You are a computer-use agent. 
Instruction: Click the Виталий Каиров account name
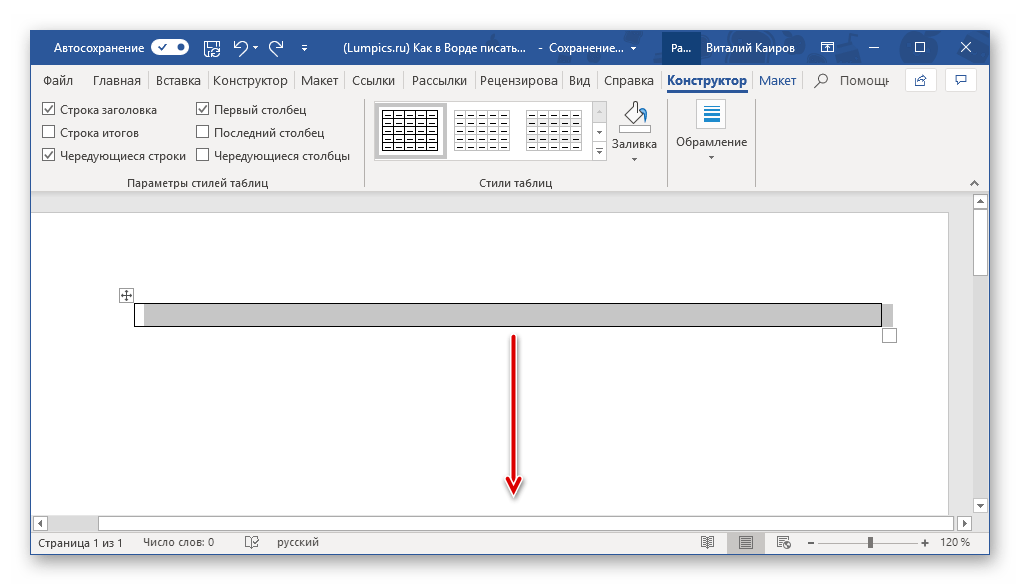[753, 47]
